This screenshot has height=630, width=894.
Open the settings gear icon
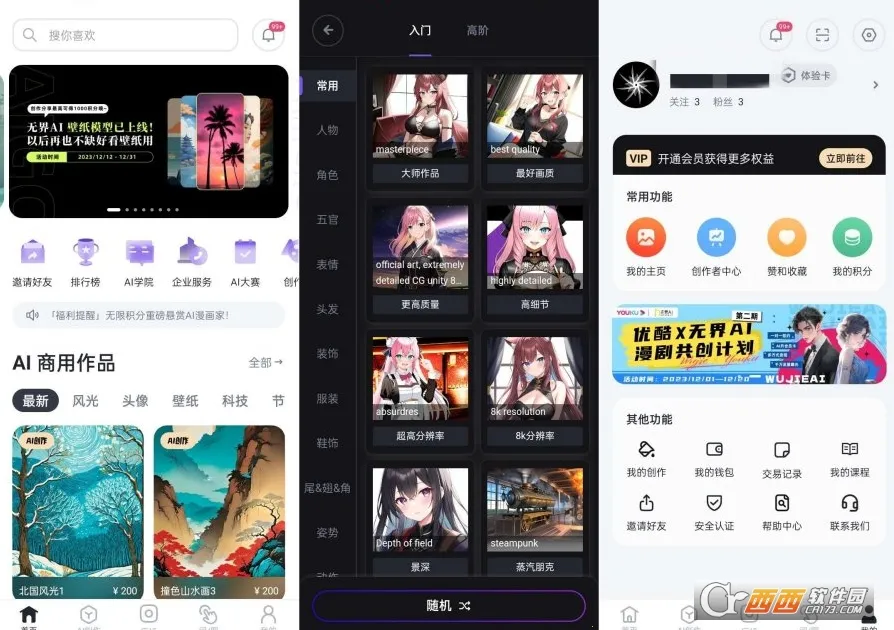(868, 35)
